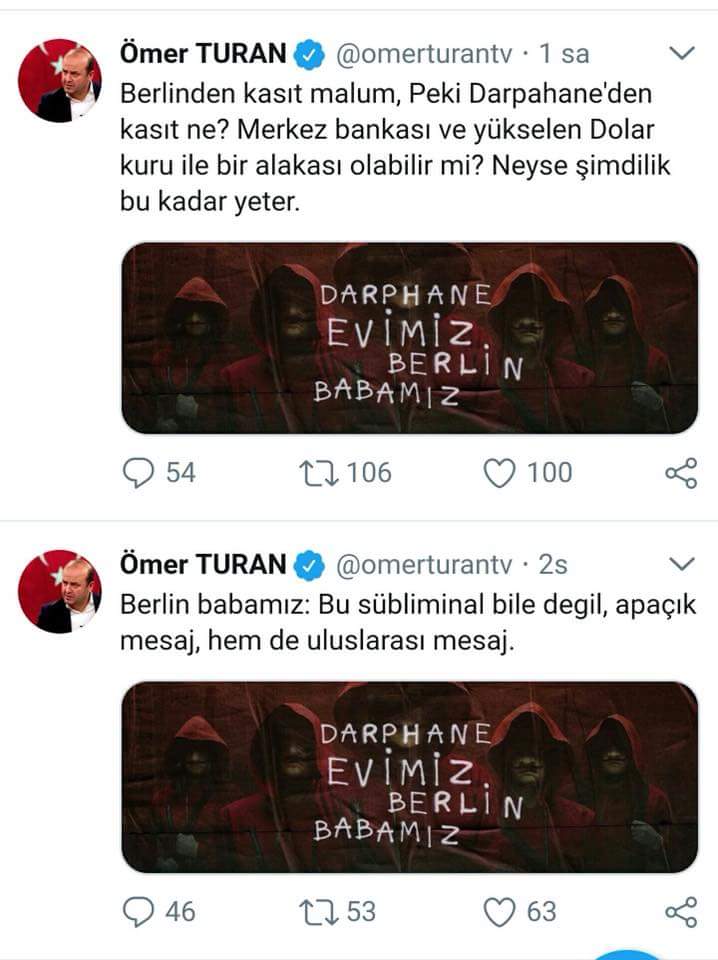Open the '2s' timestamp on second tweet
This screenshot has height=960, width=718.
(553, 565)
